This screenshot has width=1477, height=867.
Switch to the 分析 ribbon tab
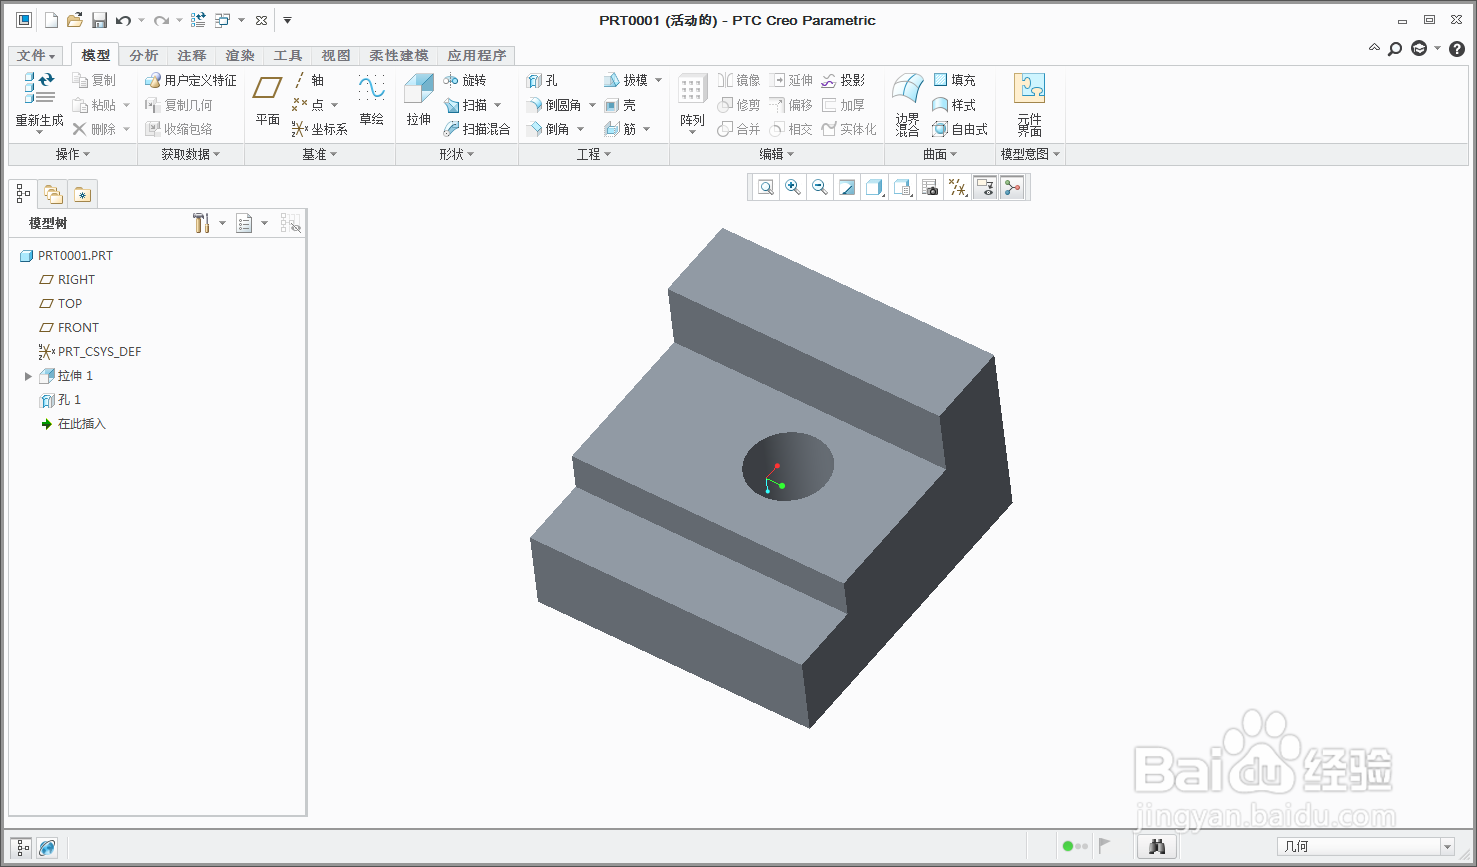[x=144, y=55]
